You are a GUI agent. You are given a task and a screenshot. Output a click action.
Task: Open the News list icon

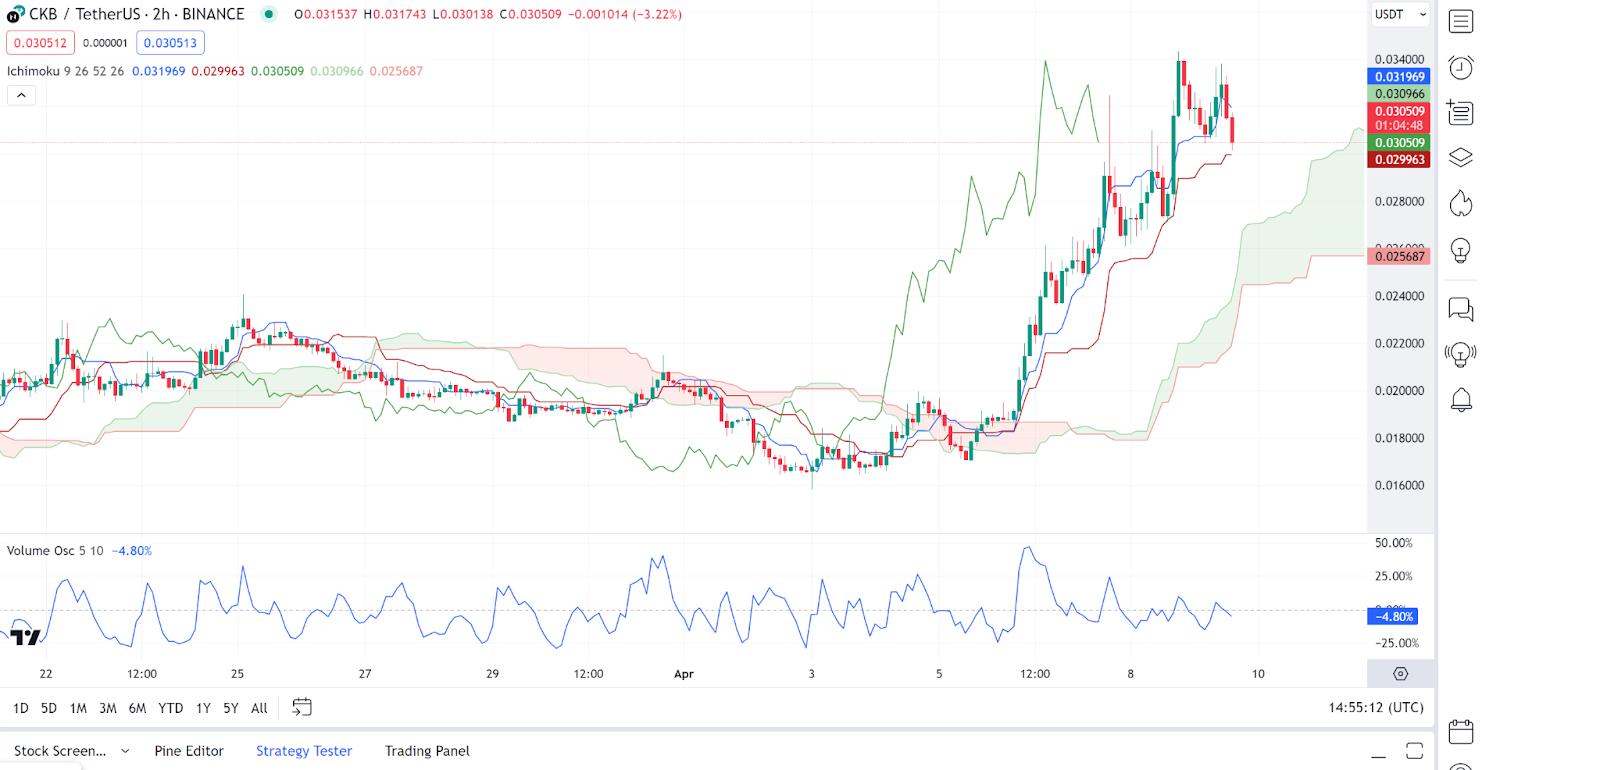1460,112
